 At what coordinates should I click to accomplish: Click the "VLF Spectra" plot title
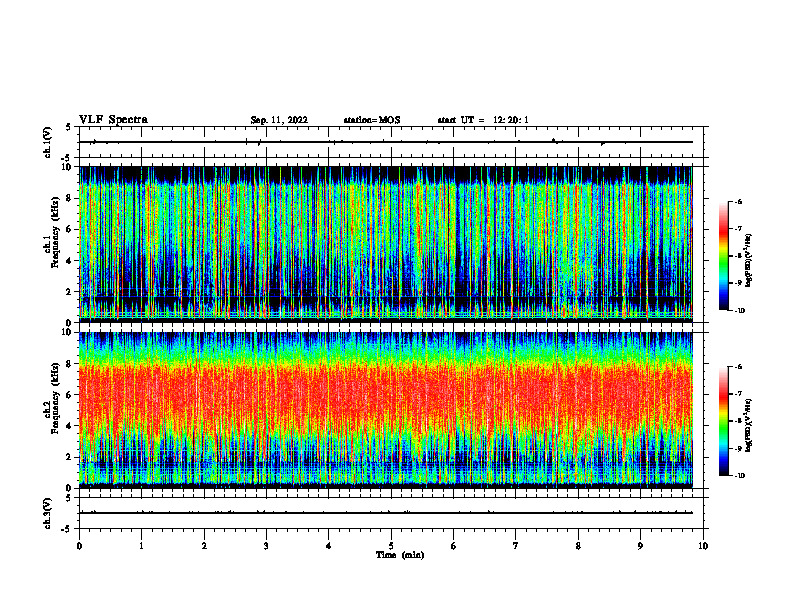click(113, 120)
